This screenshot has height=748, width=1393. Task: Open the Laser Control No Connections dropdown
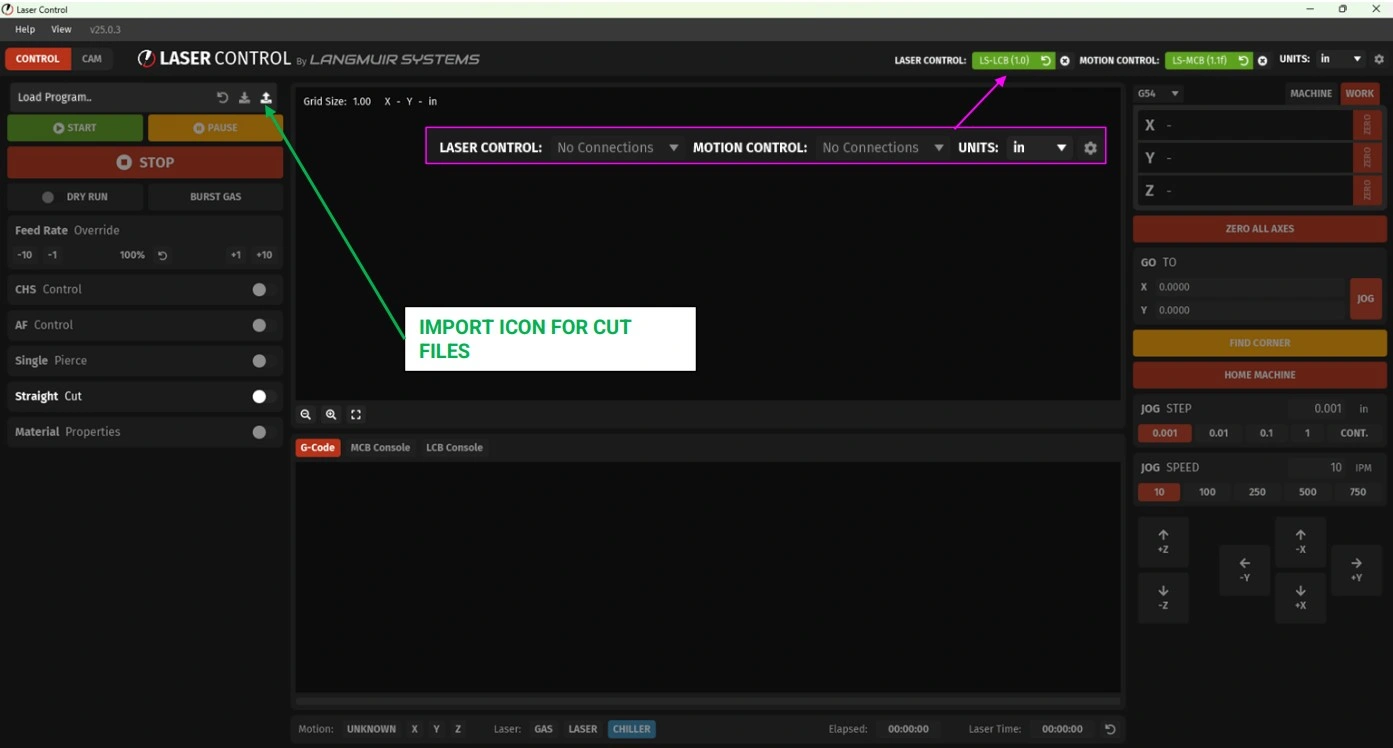[617, 148]
